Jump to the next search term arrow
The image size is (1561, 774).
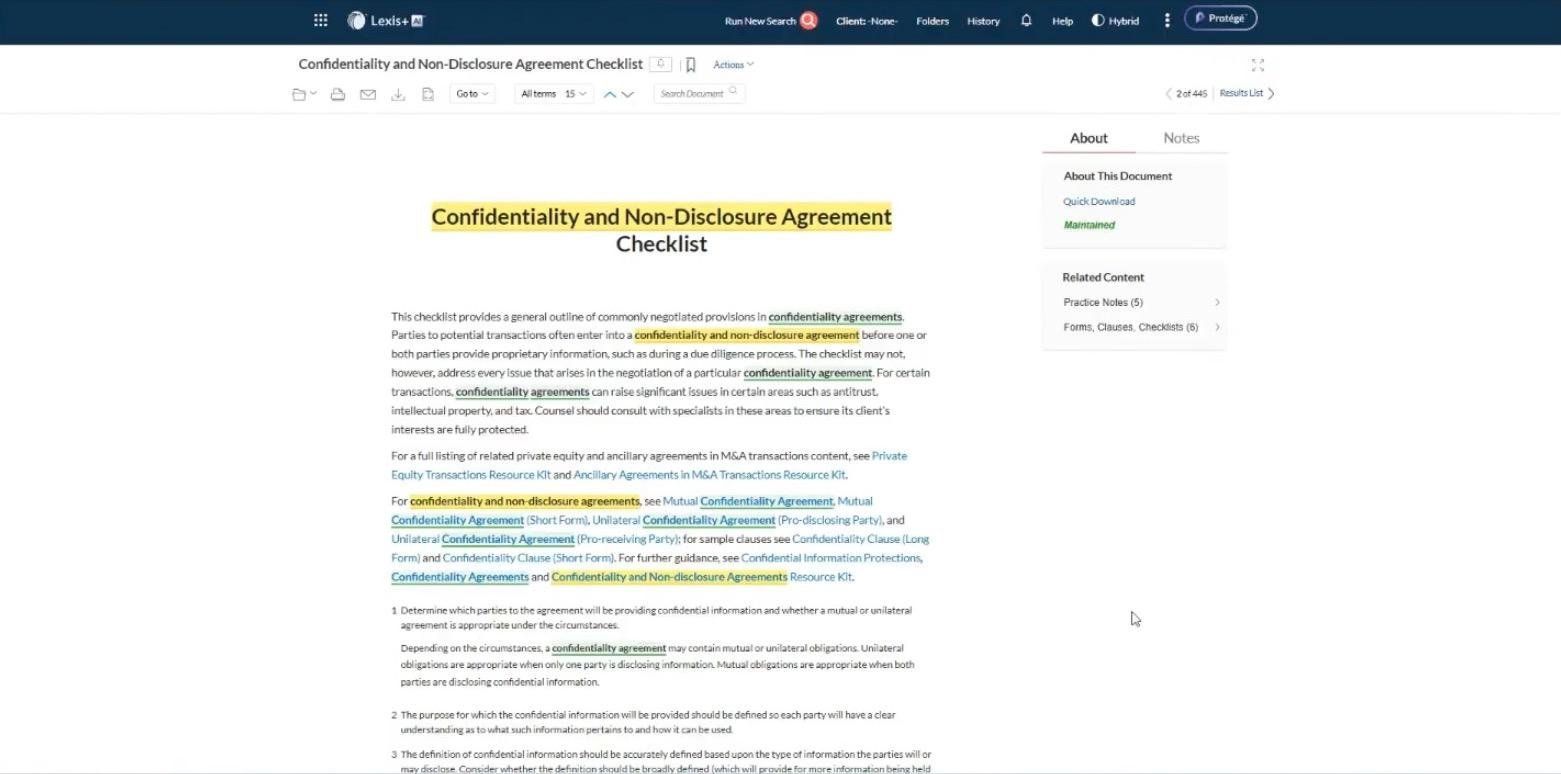coord(628,94)
